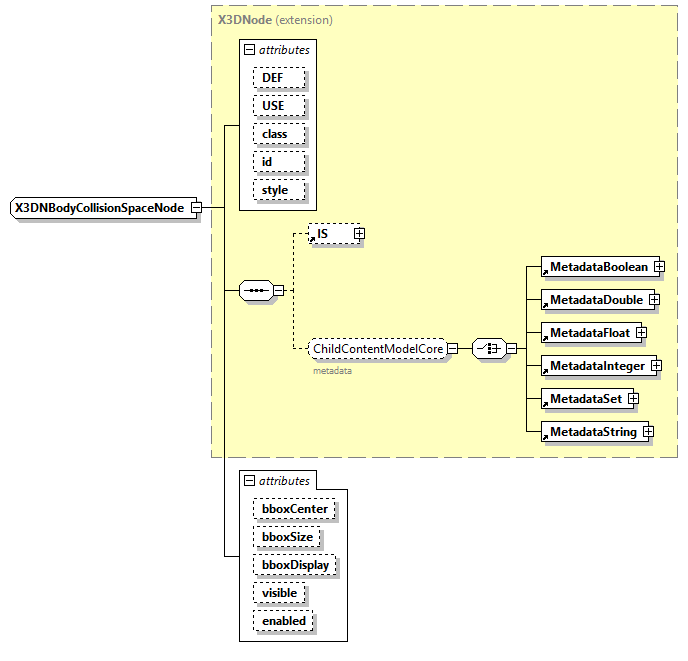Expand the MetadataDouble plus box
The image size is (688, 661).
[x=653, y=299]
